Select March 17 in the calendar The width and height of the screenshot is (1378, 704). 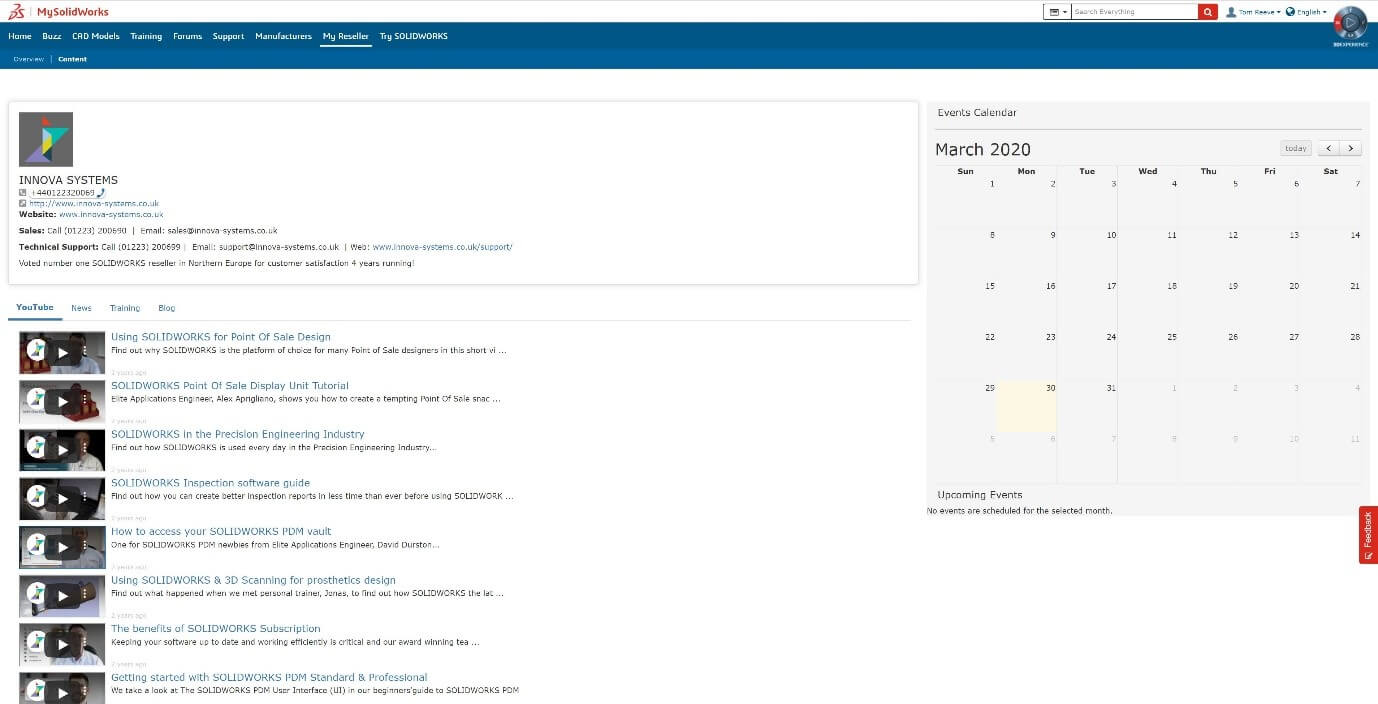click(1087, 303)
